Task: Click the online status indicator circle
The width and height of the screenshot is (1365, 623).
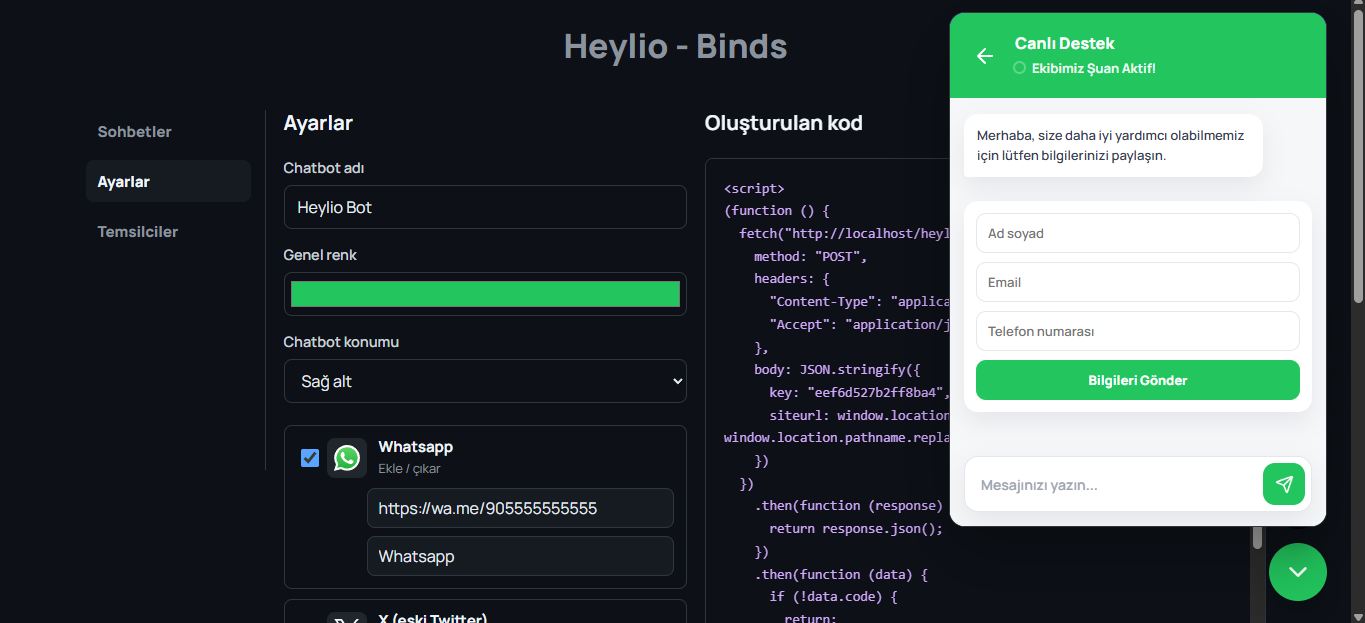Action: click(x=1019, y=68)
